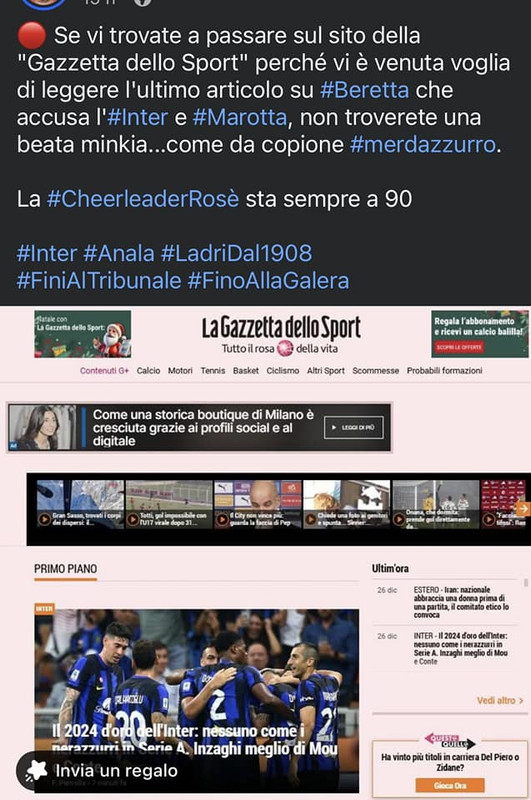Viewport: 531px width, 800px height.
Task: Click Scopri le offerte subscription button
Action: [x=460, y=347]
